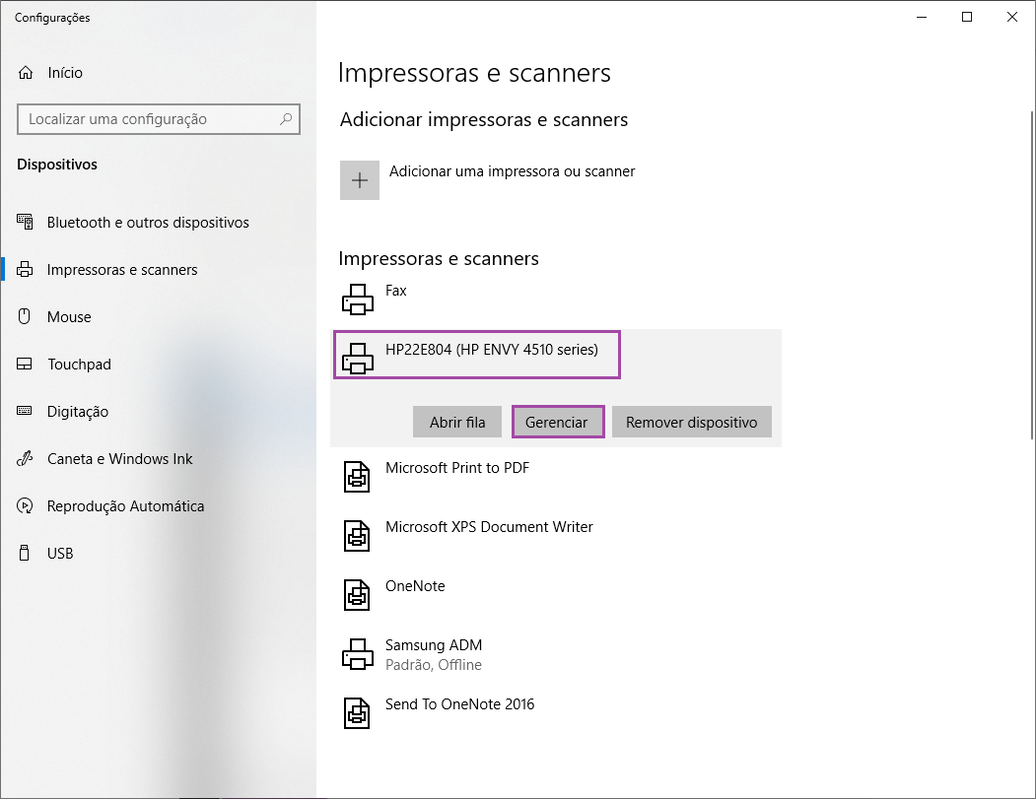Click the Microsoft XPS Document Writer icon
This screenshot has width=1036, height=799.
point(357,535)
